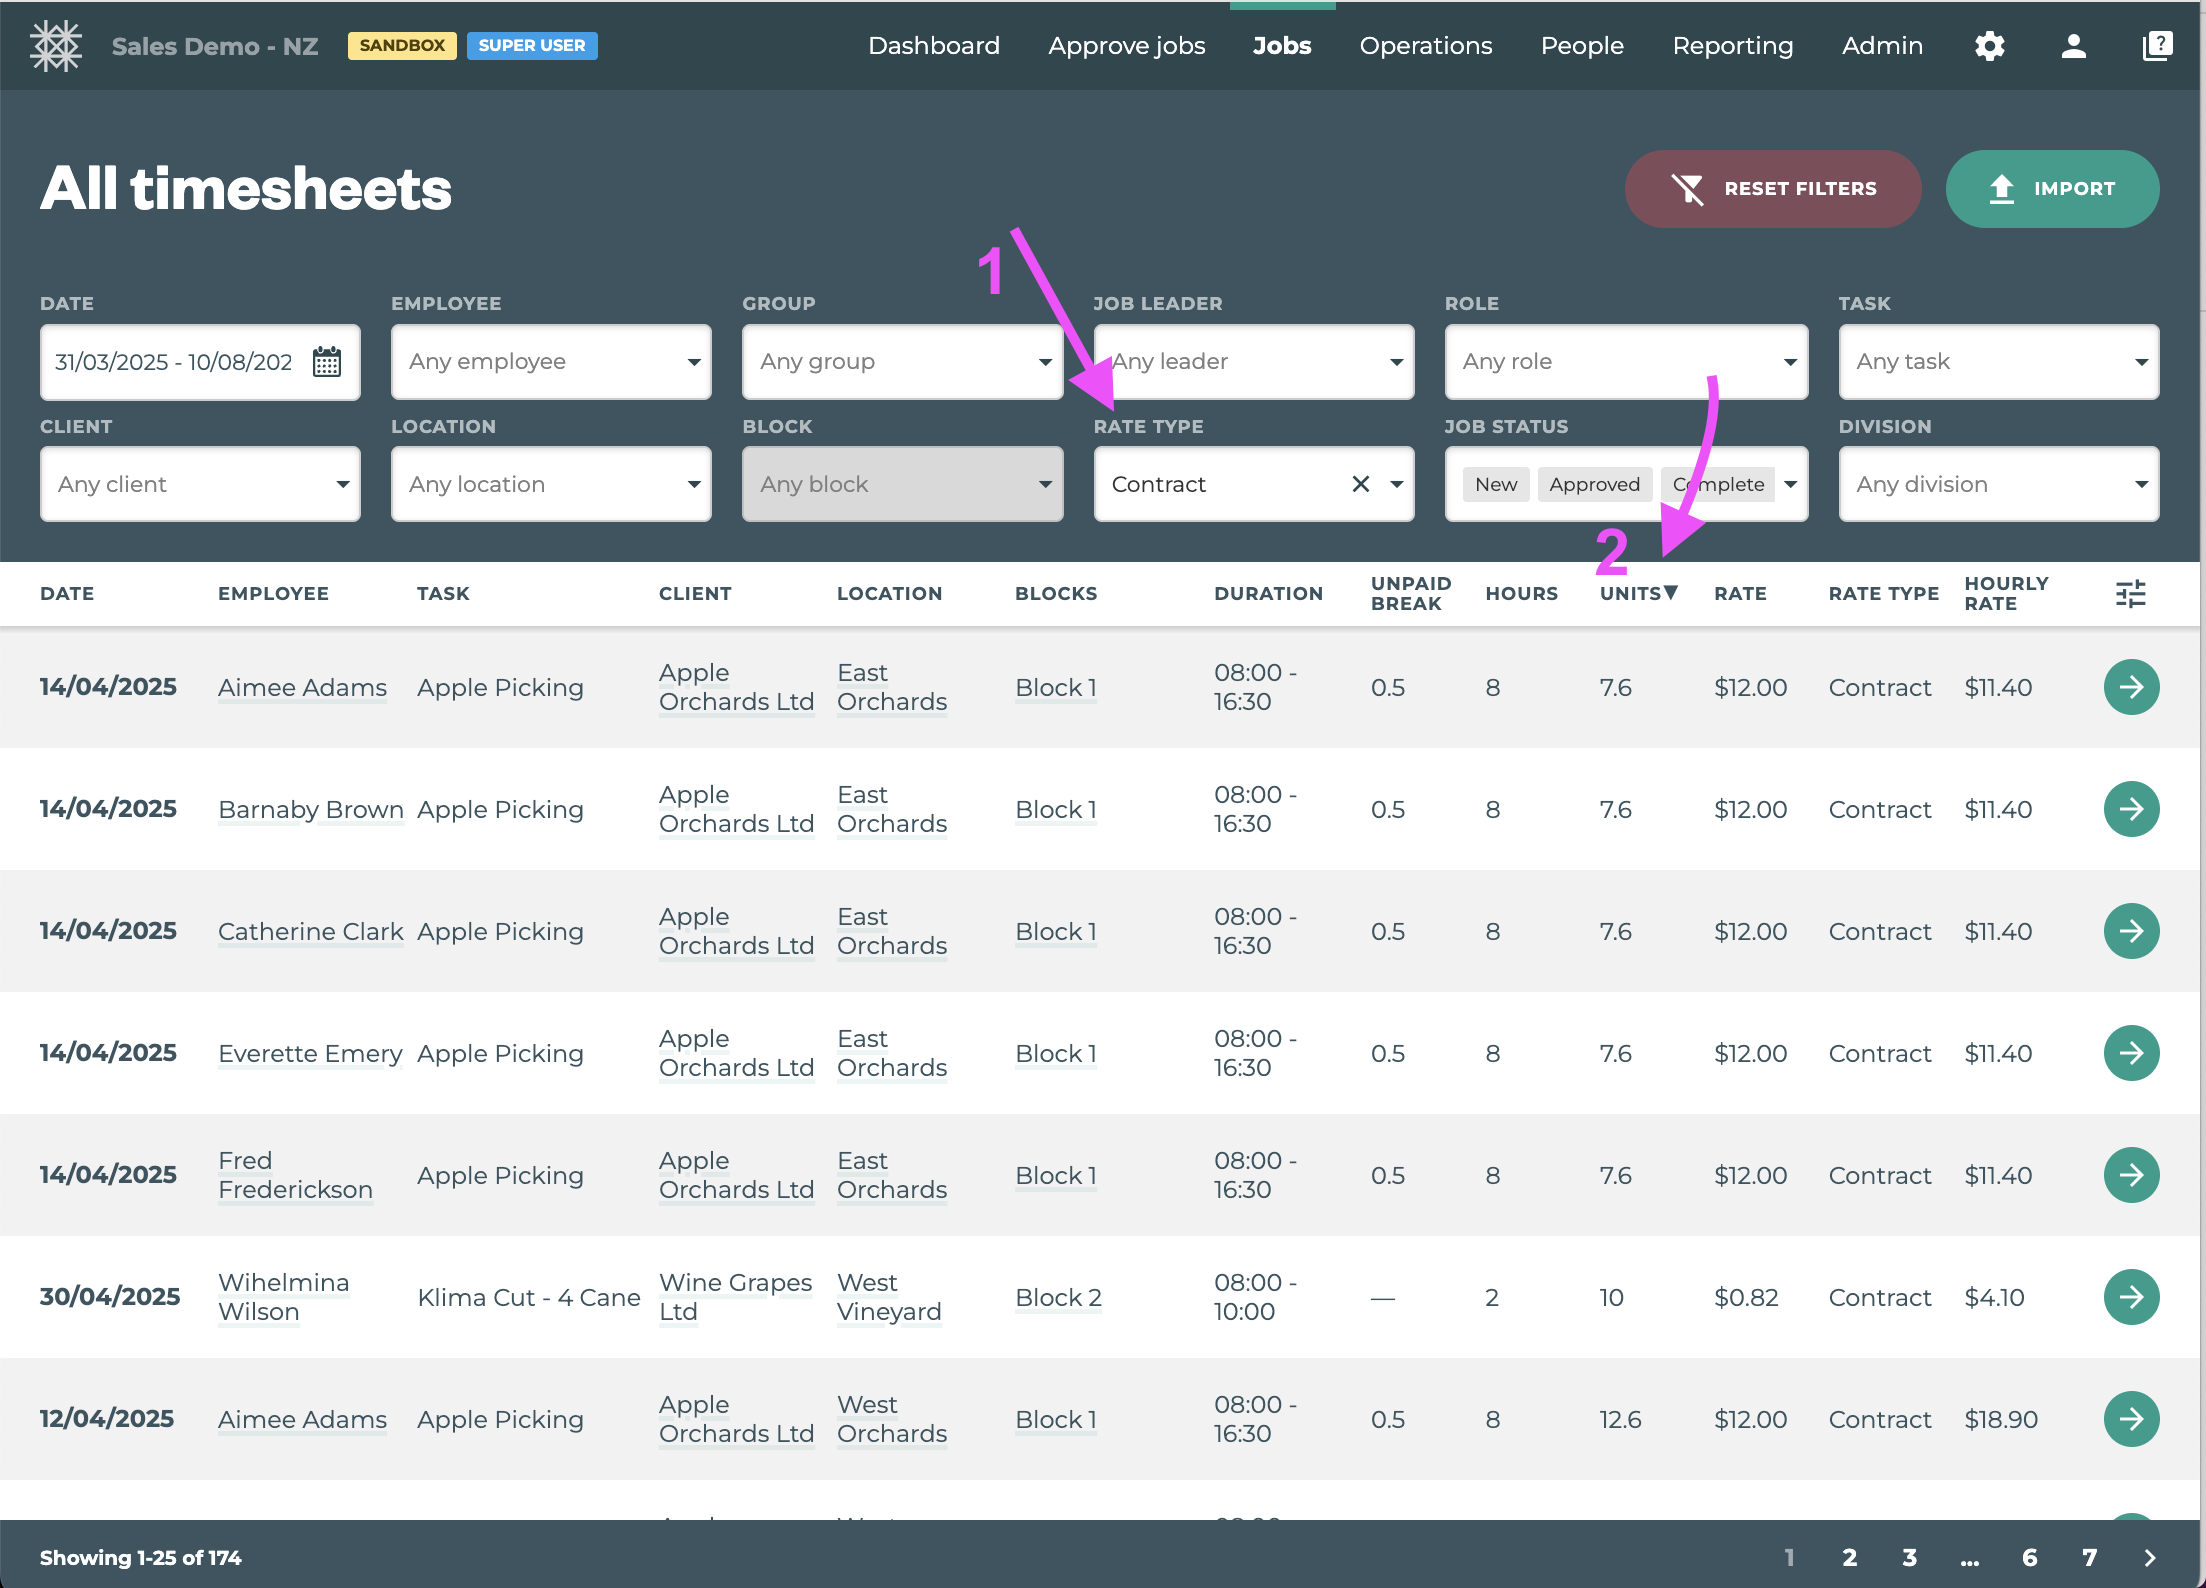2206x1588 pixels.
Task: Clear the Contract rate type filter
Action: [x=1360, y=485]
